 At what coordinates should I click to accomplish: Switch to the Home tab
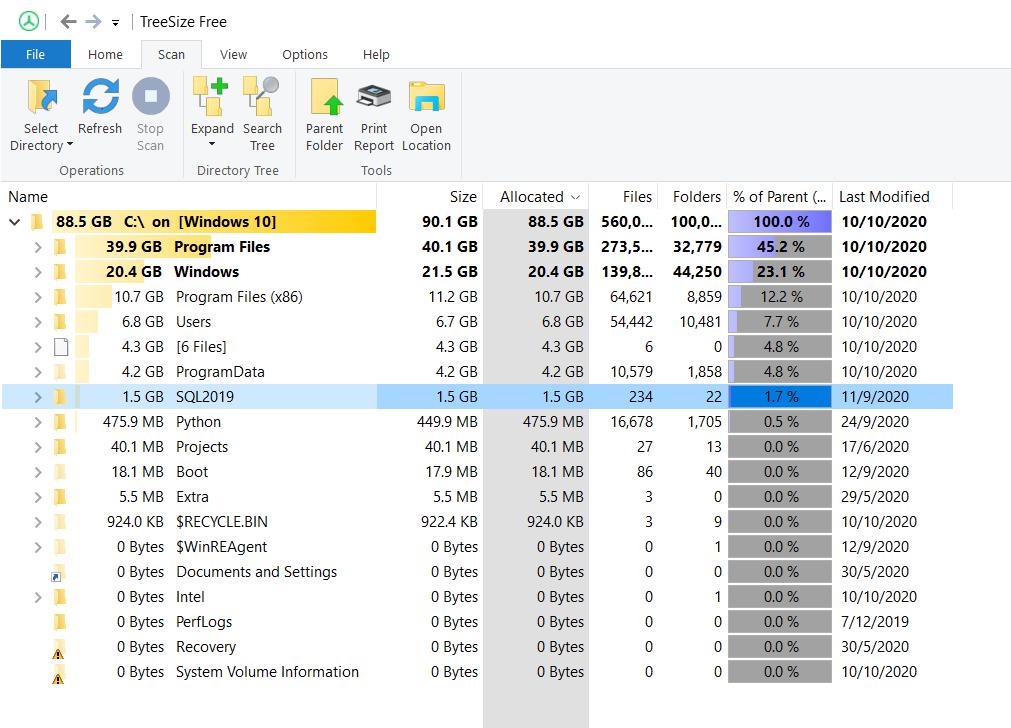105,54
